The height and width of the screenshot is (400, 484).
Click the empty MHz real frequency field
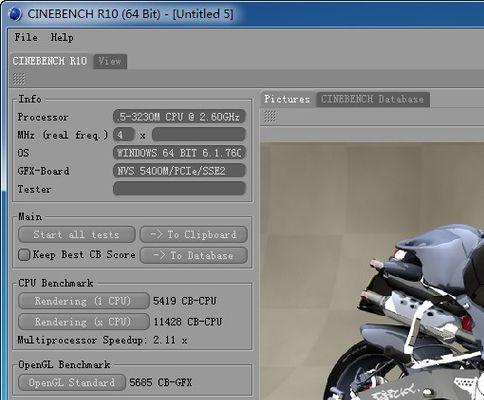pos(199,135)
